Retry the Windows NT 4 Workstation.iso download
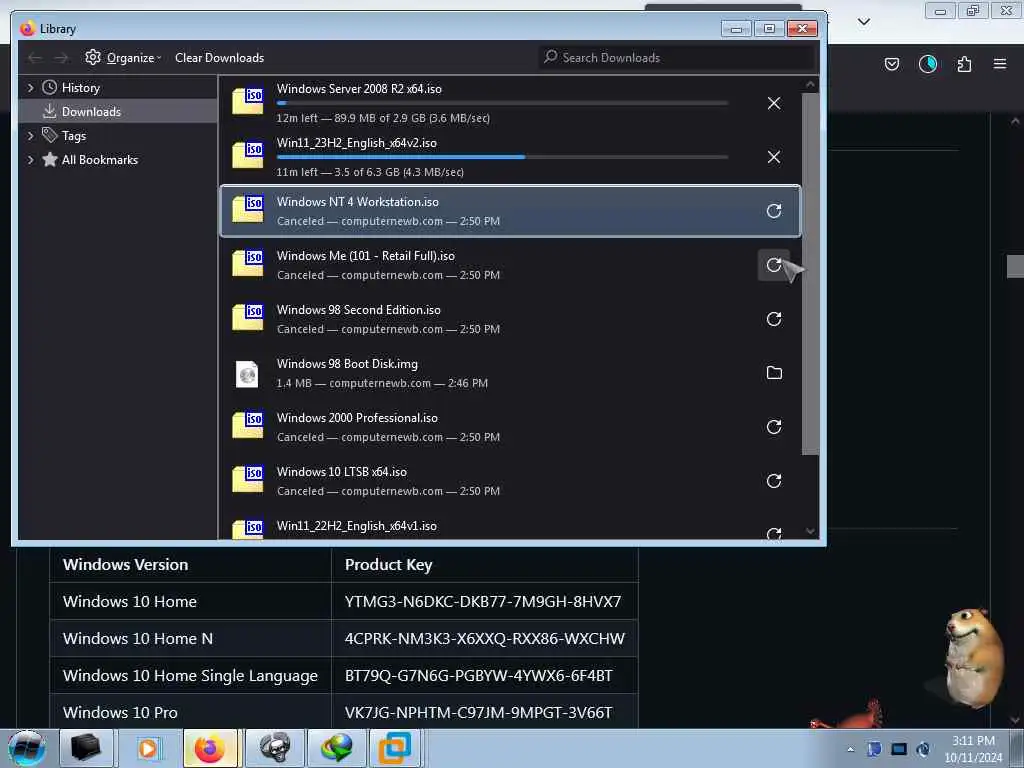 (773, 211)
